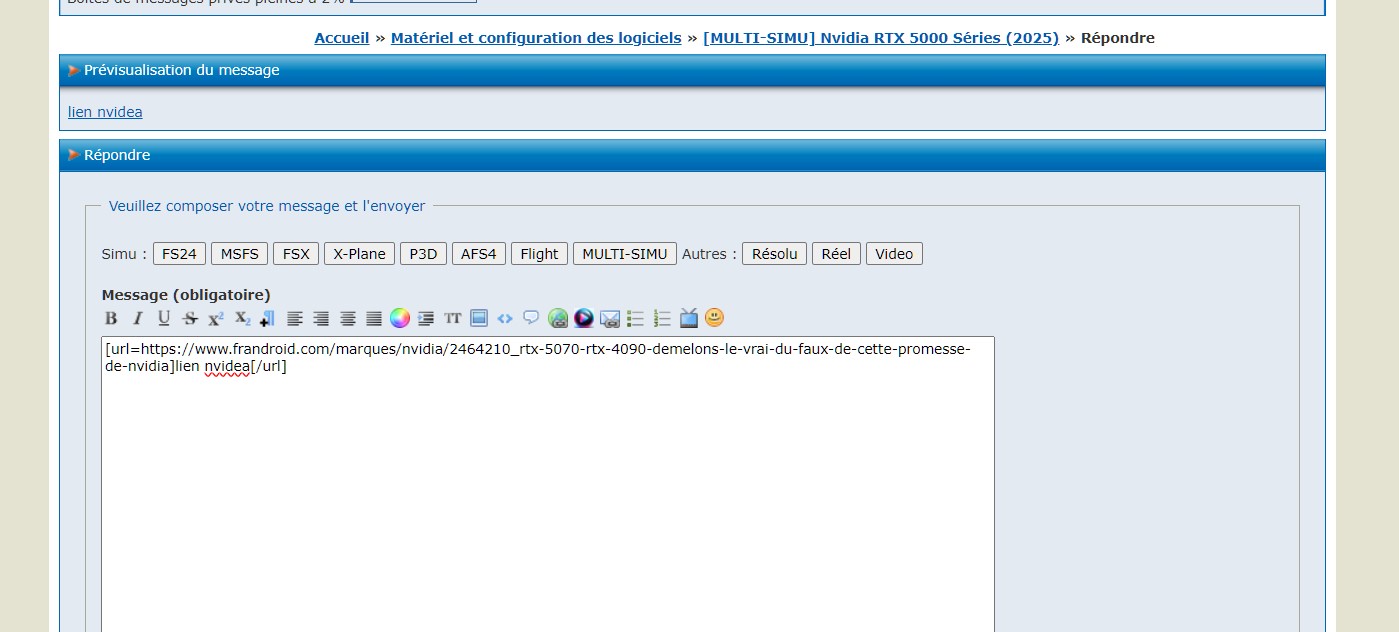This screenshot has width=1399, height=632.
Task: Apply bold formatting with the B icon
Action: (x=111, y=319)
